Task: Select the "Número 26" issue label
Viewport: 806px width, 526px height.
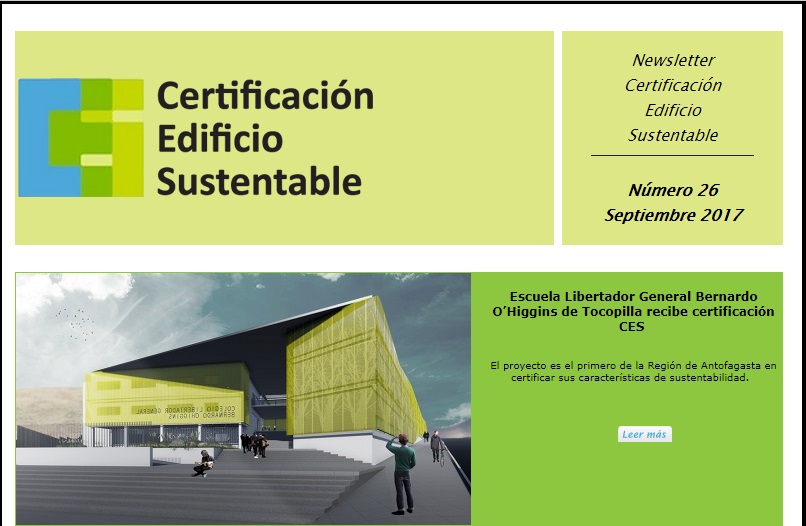Action: click(x=673, y=190)
